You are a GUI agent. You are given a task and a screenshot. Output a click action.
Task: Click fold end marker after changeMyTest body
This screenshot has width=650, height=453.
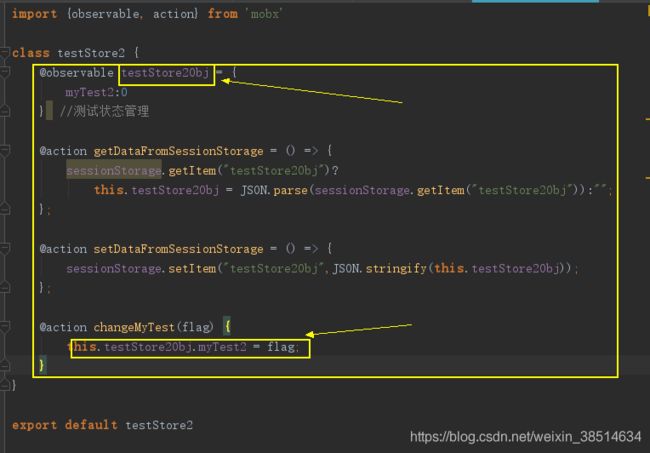click(5, 365)
